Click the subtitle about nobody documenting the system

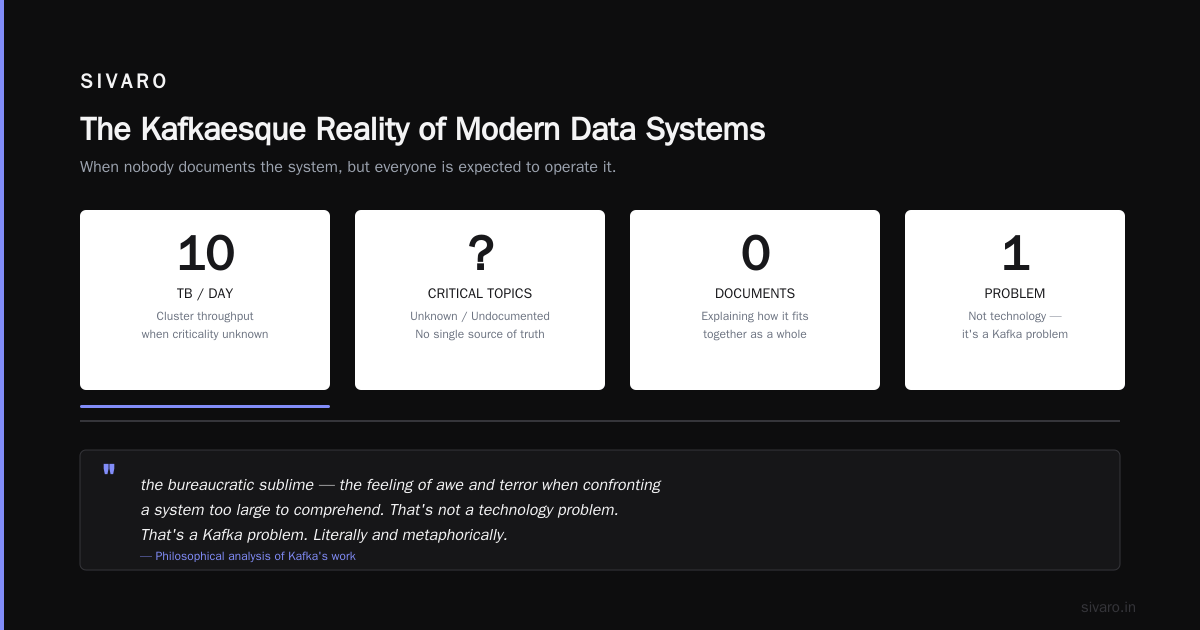pyautogui.click(x=348, y=167)
